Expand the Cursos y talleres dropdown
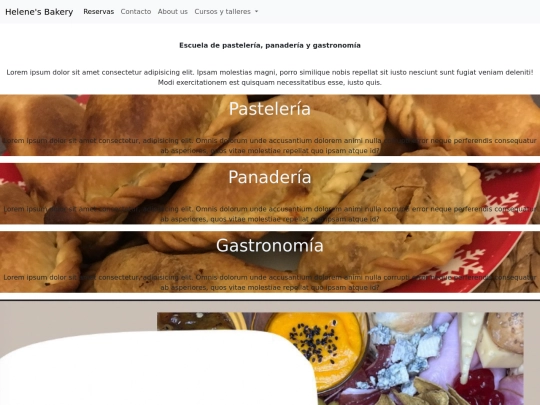This screenshot has height=405, width=540. click(x=226, y=12)
